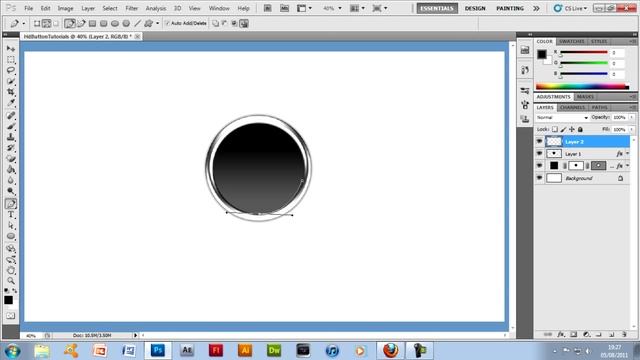Switch to Design workspace

(475, 8)
